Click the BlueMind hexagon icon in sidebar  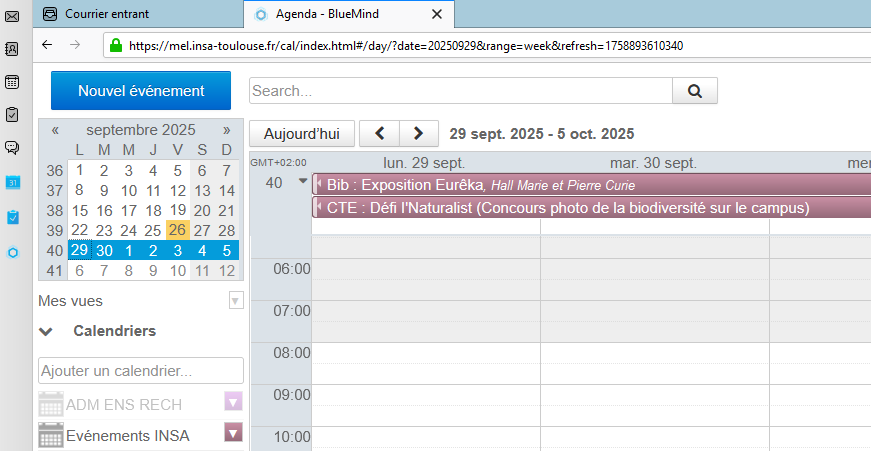point(12,252)
